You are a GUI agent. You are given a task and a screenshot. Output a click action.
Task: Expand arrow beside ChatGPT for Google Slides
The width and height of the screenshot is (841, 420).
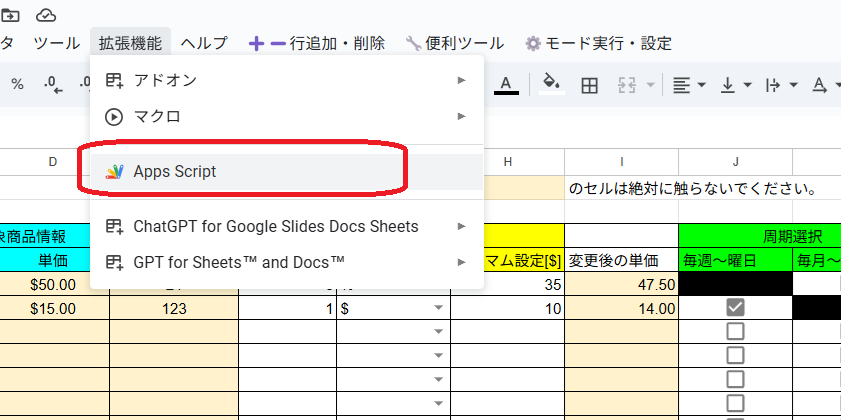pyautogui.click(x=462, y=226)
